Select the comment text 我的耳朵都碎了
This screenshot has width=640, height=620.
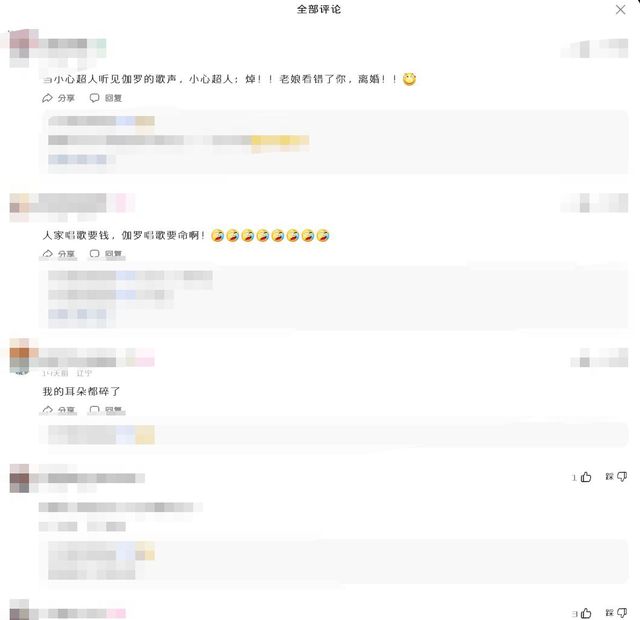pyautogui.click(x=81, y=391)
